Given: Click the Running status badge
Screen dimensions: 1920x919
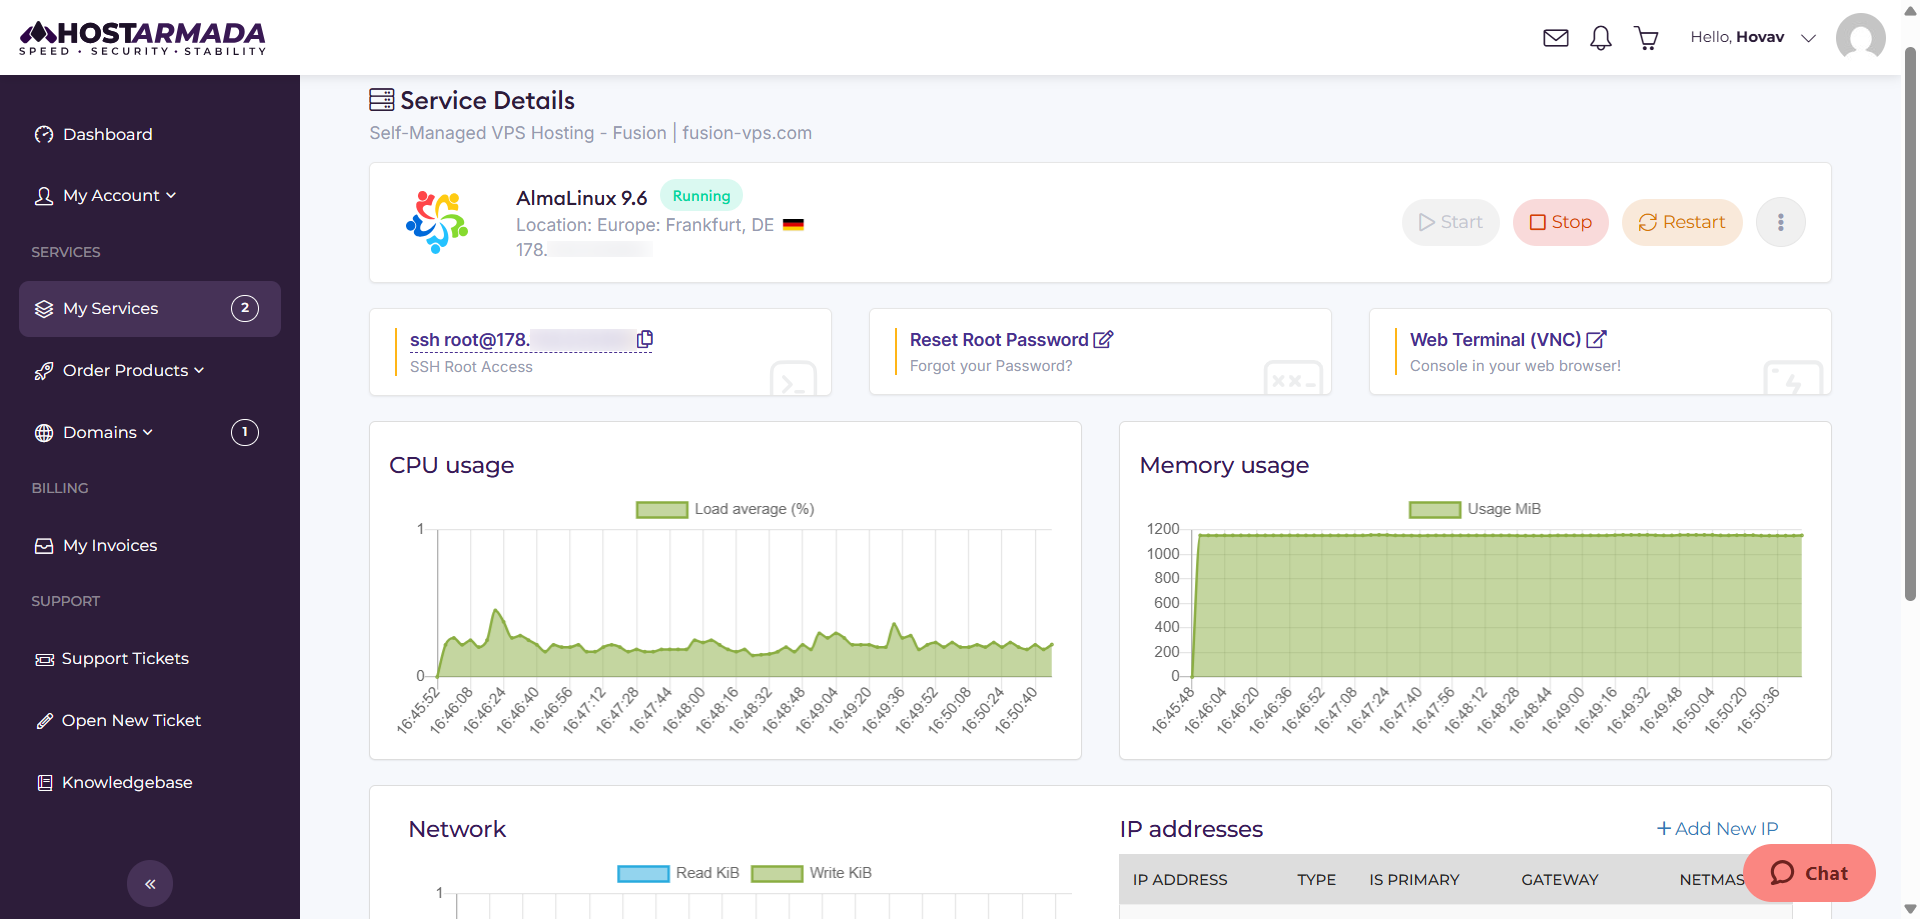Looking at the screenshot, I should [x=701, y=196].
